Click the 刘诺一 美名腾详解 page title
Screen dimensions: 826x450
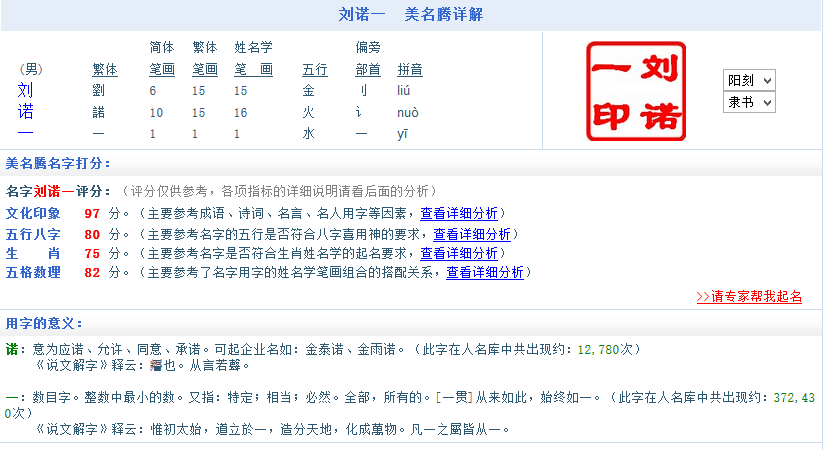click(412, 14)
